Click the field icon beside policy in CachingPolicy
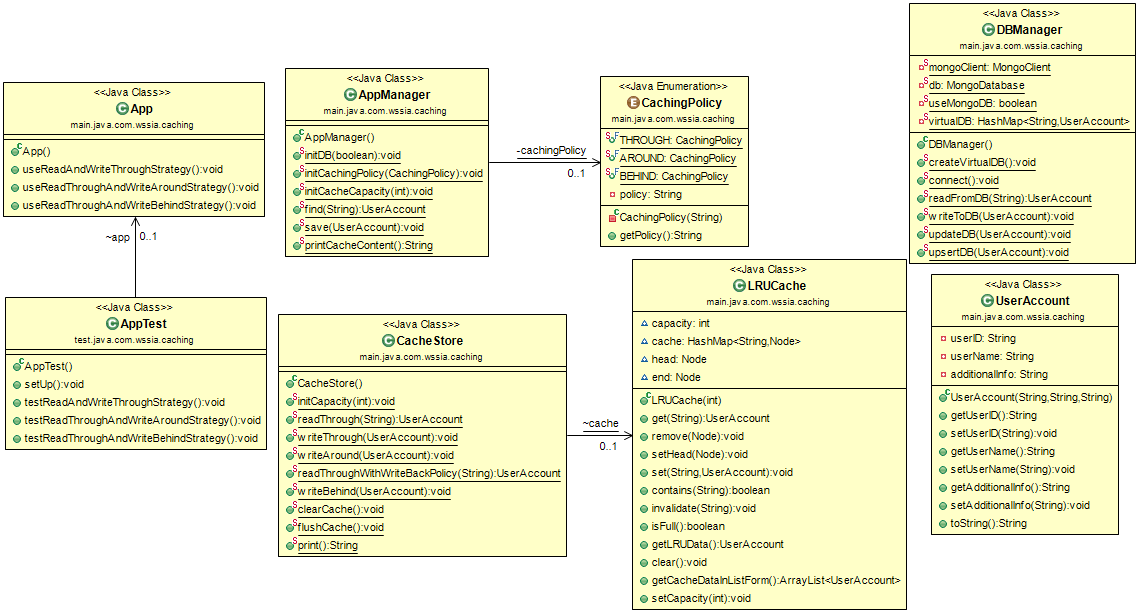1139x613 pixels. pyautogui.click(x=613, y=194)
